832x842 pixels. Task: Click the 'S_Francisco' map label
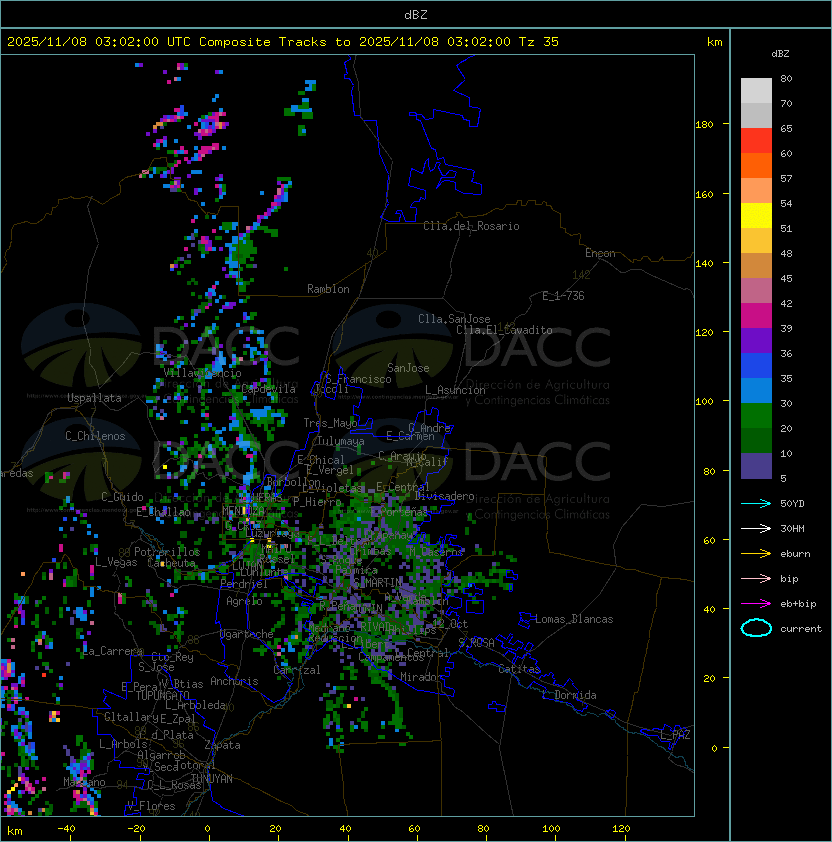pyautogui.click(x=358, y=379)
